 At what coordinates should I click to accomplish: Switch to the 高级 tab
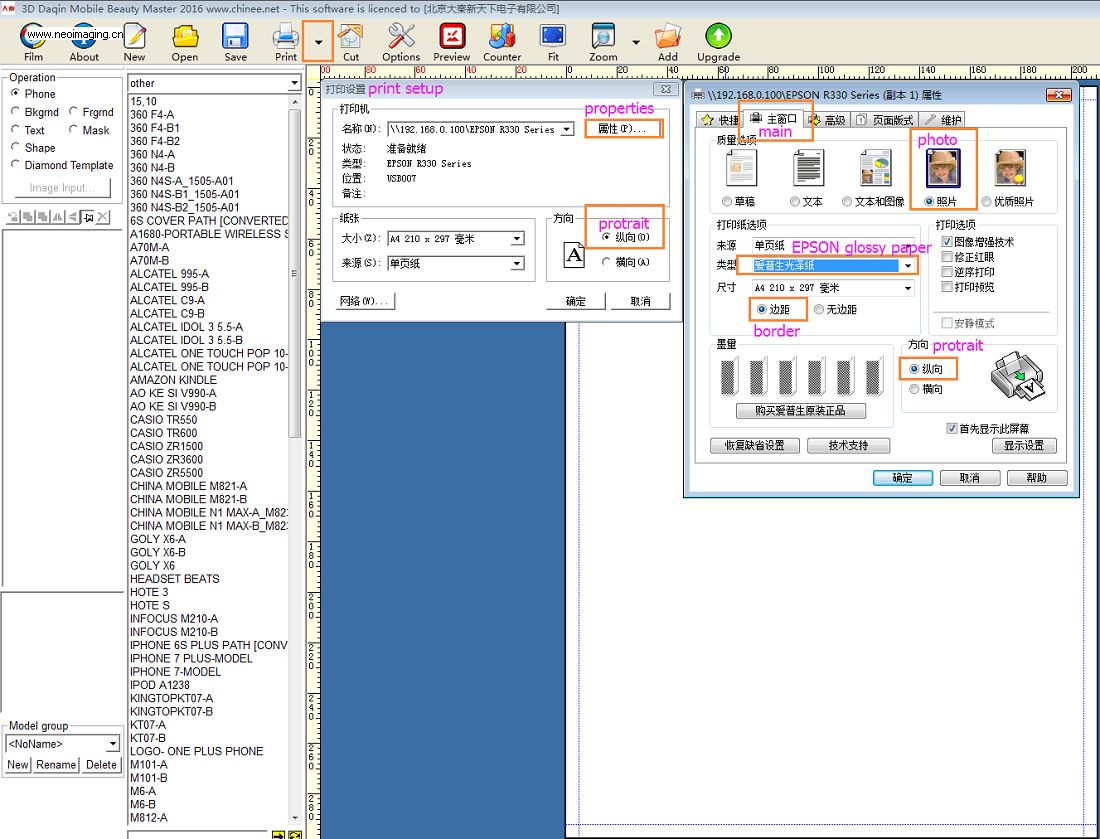coord(828,120)
